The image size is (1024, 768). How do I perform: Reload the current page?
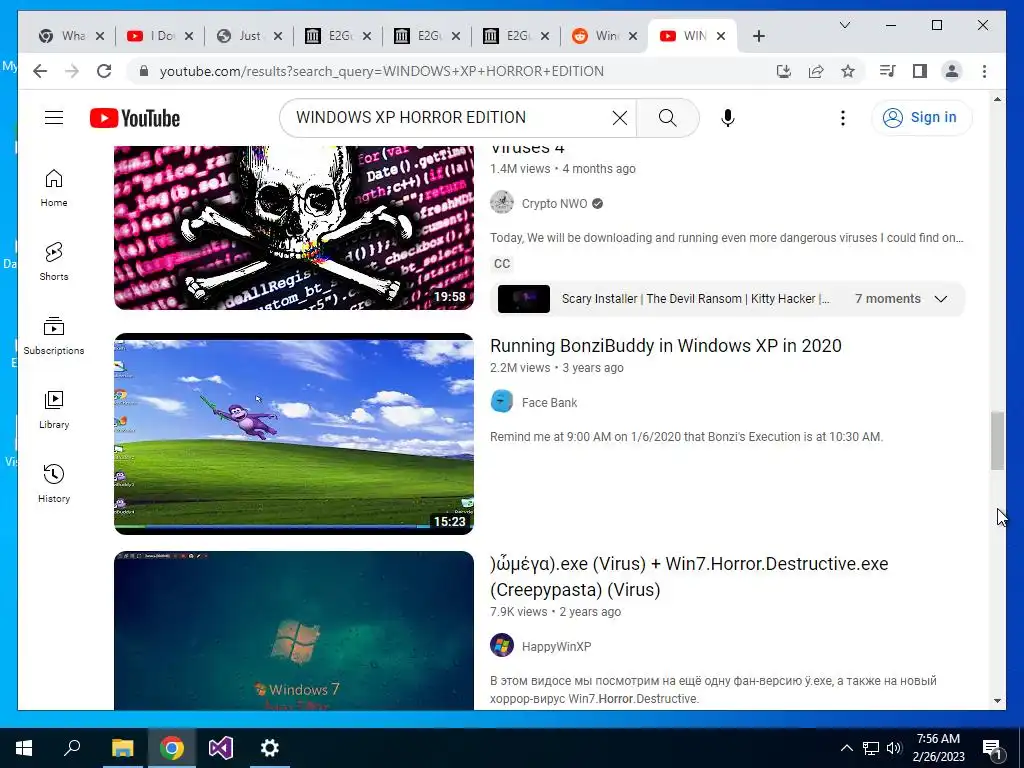point(104,71)
